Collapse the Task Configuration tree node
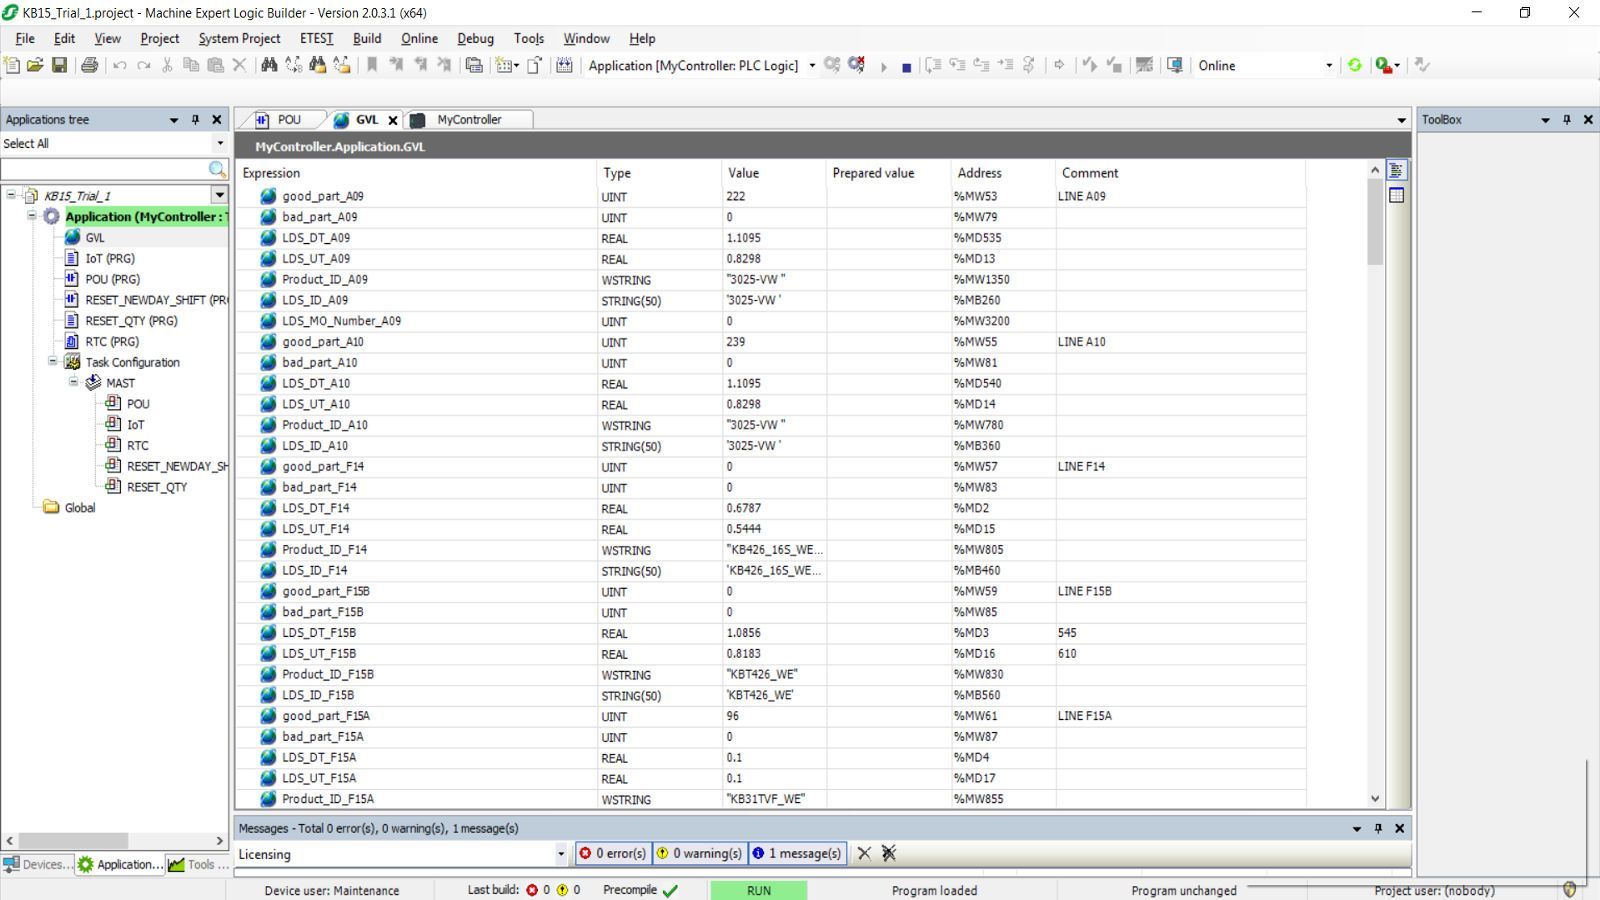 click(x=52, y=362)
